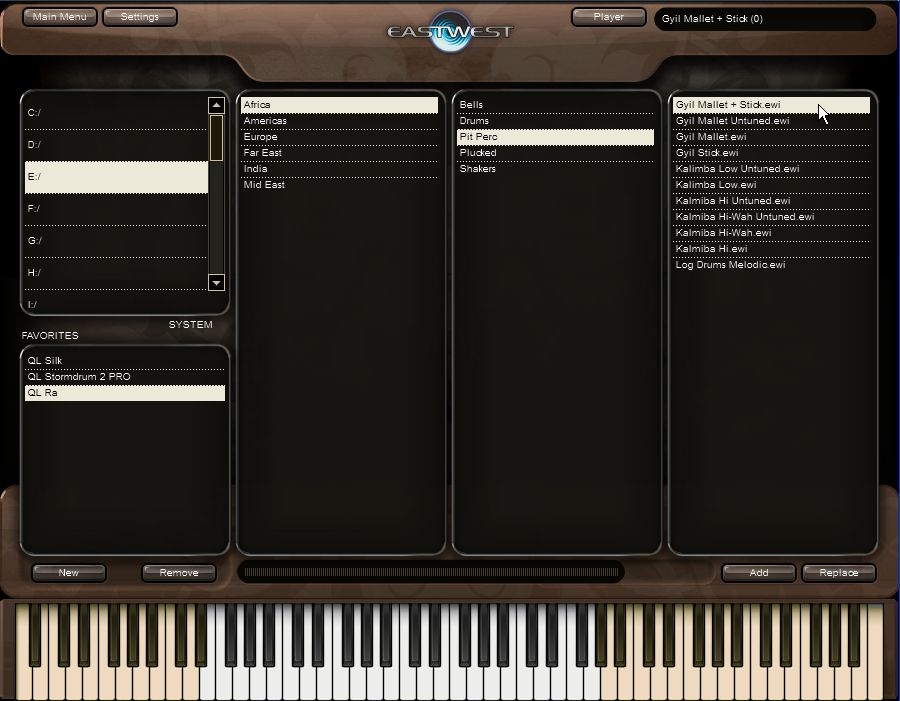Open the Plucked category

point(555,153)
